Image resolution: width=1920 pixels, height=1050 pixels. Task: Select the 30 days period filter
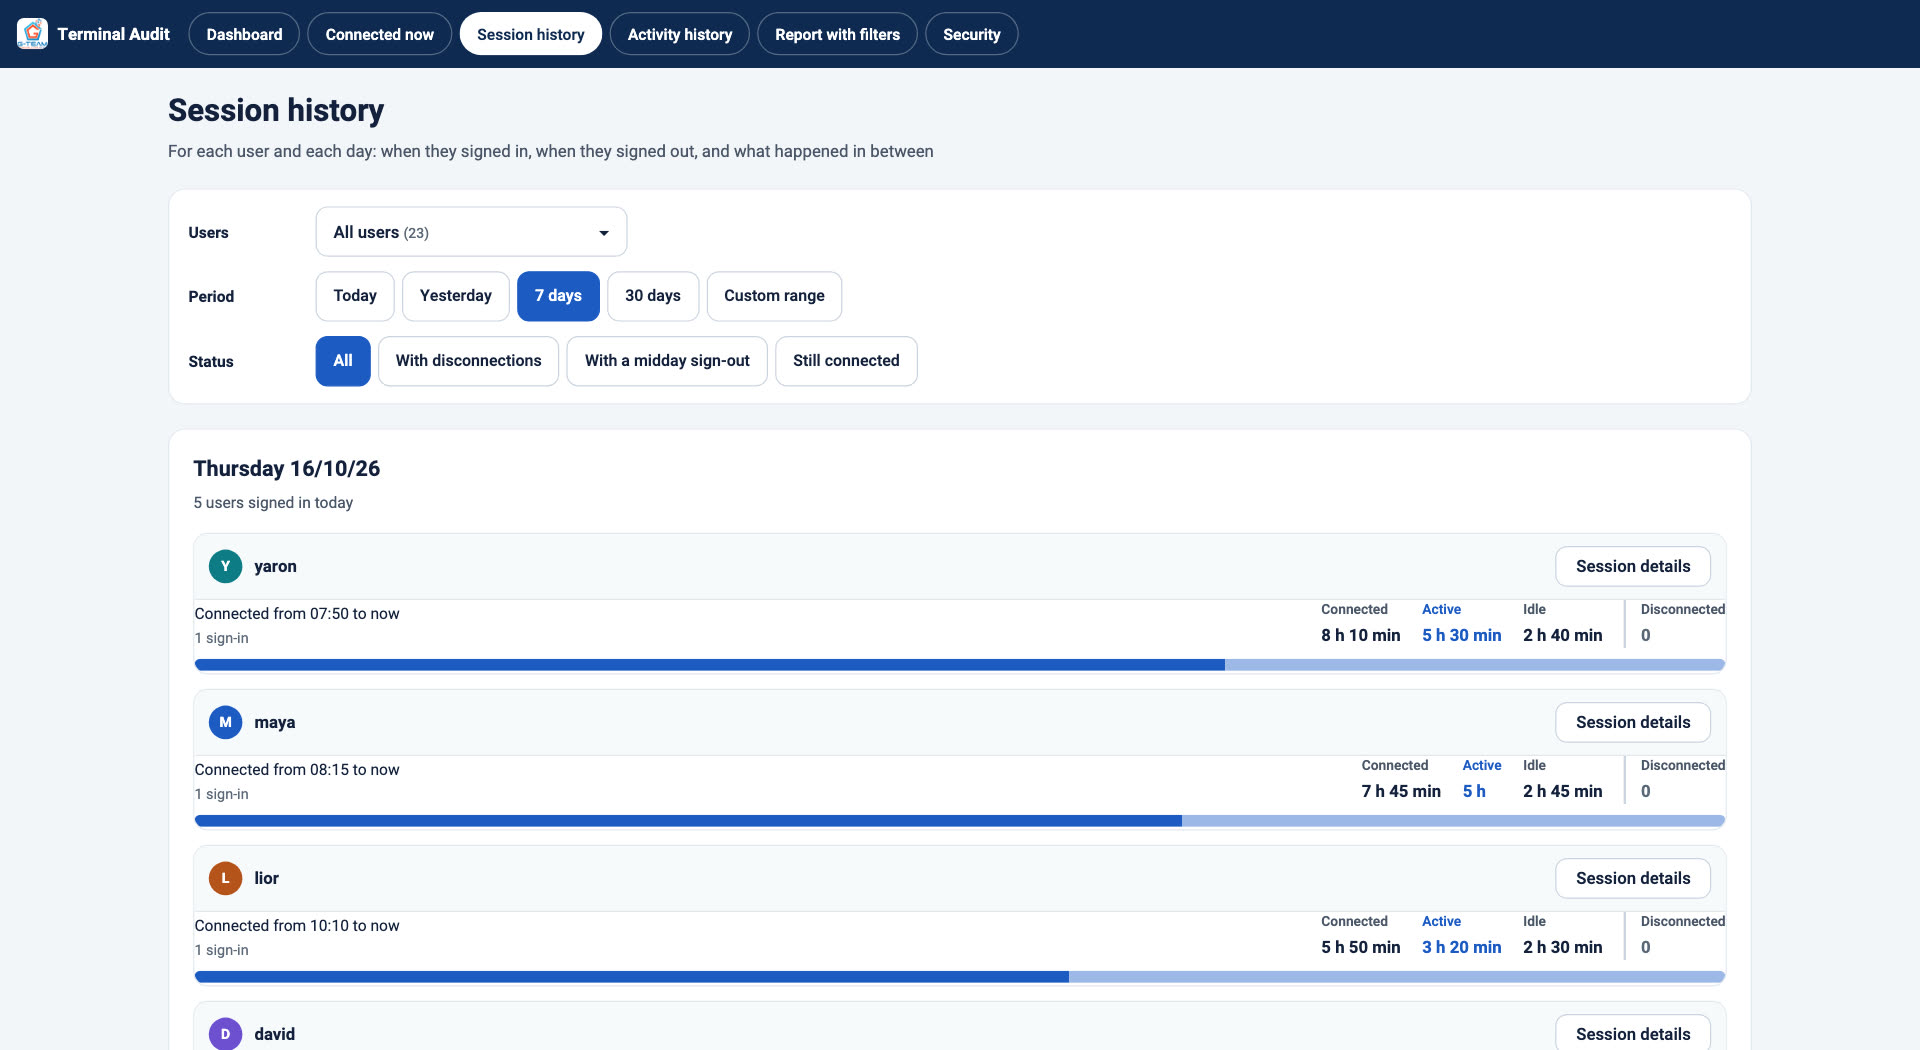click(652, 296)
